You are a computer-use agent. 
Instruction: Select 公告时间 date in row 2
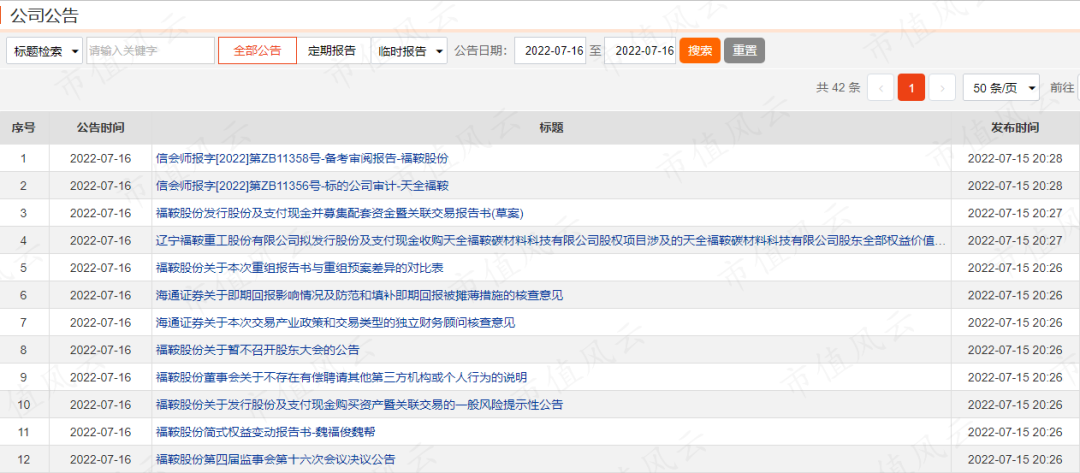click(101, 186)
